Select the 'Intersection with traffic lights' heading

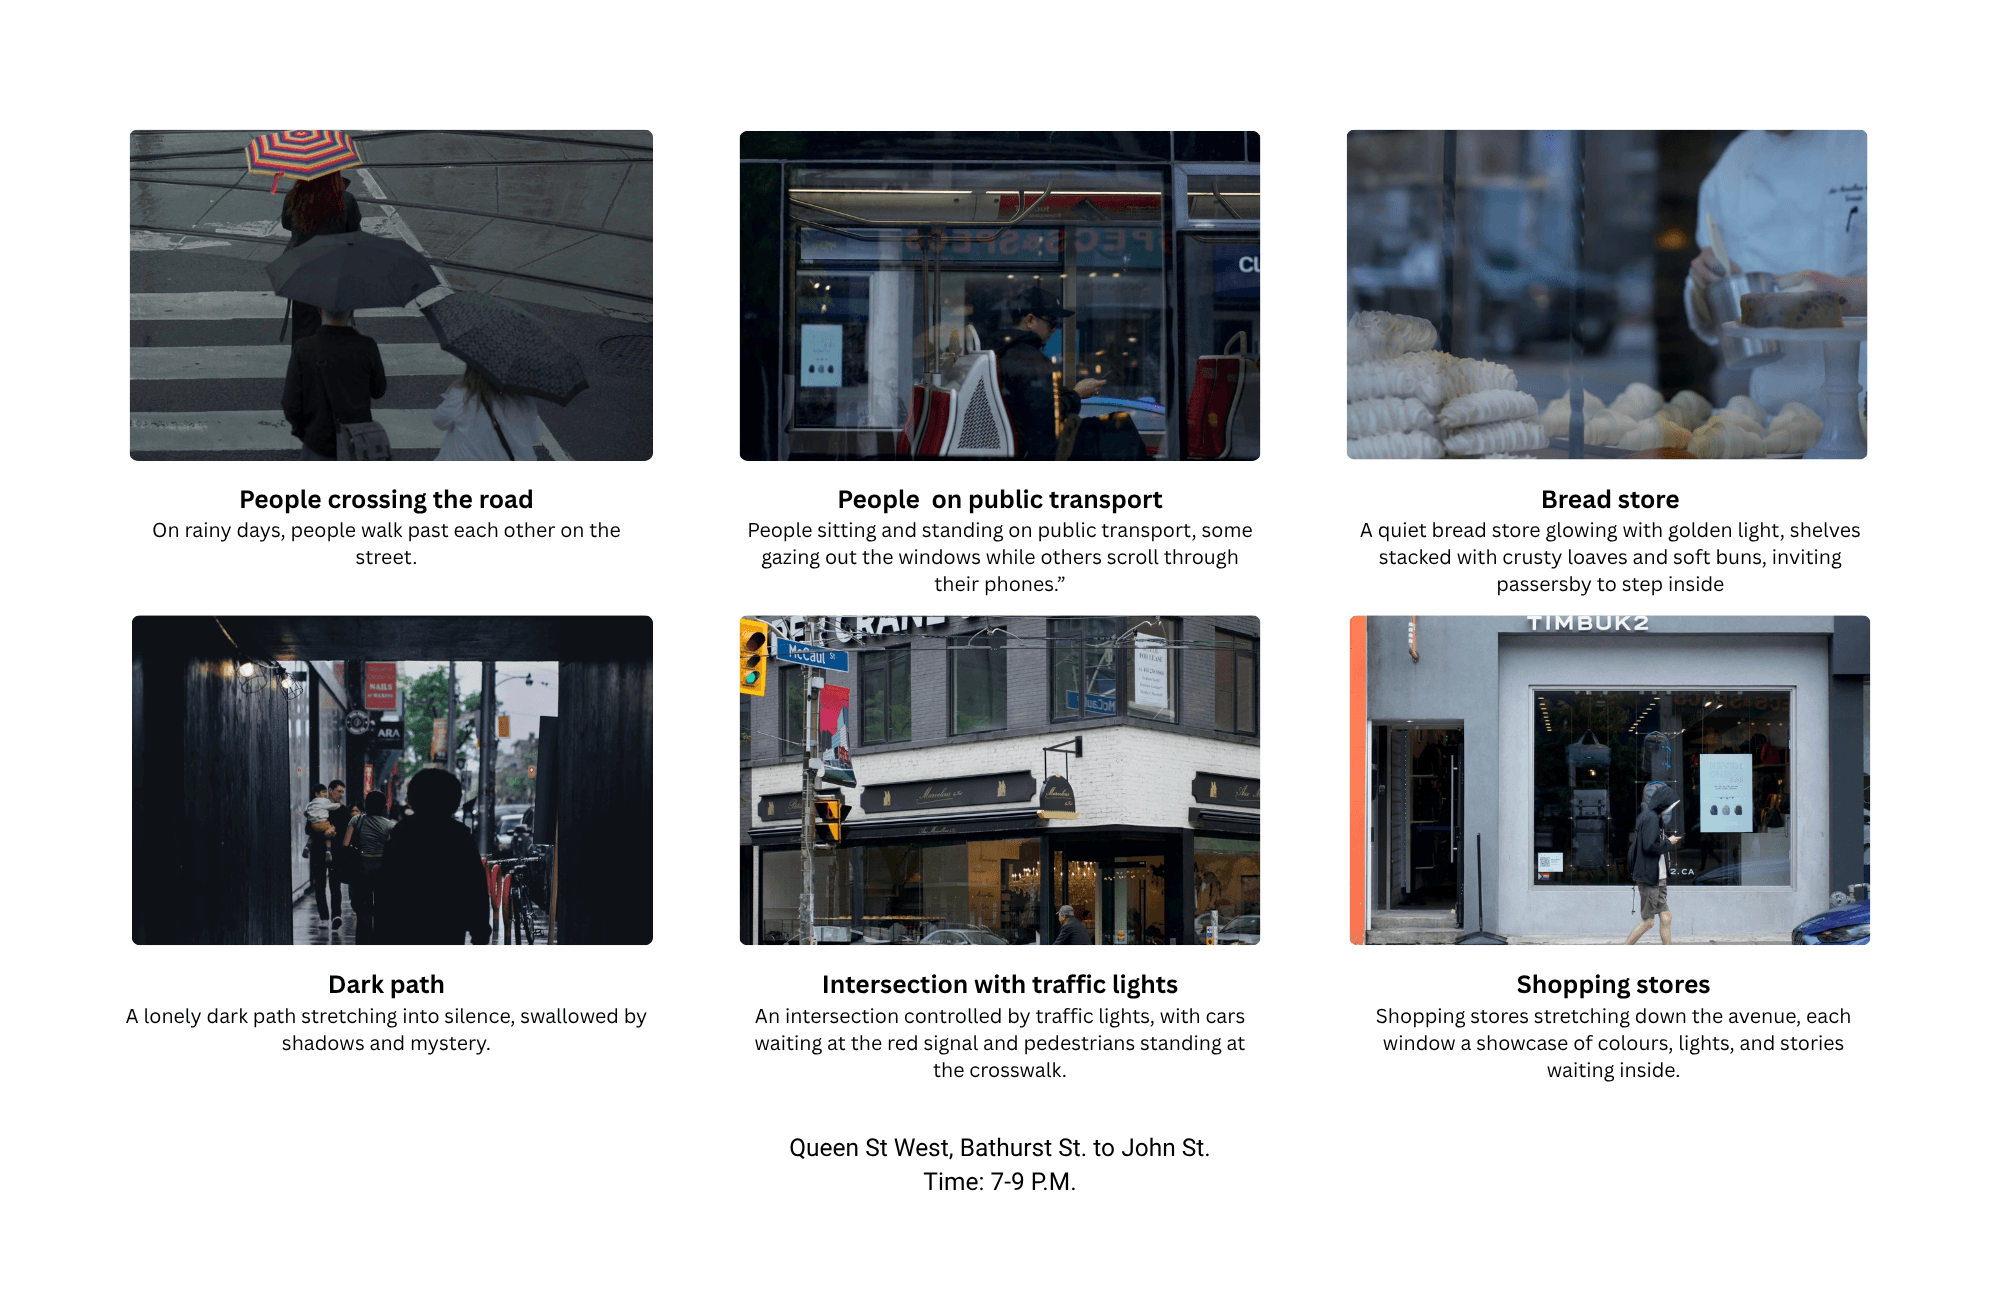tap(1000, 984)
